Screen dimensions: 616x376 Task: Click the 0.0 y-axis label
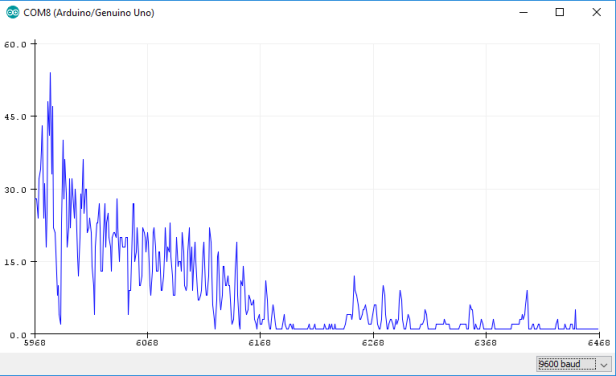(x=18, y=335)
